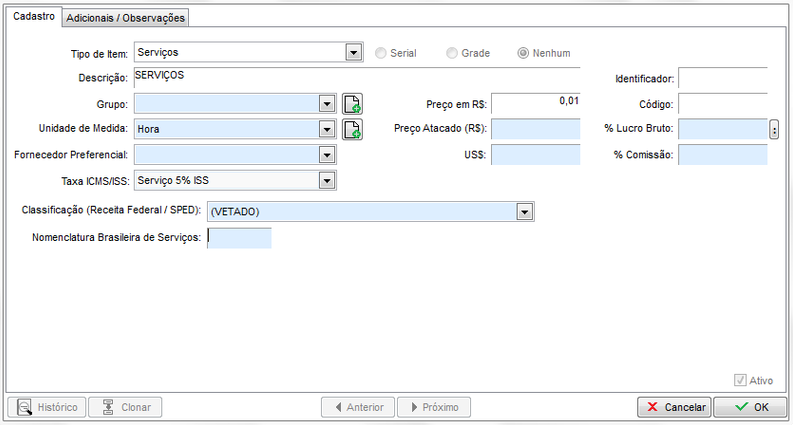Click the Identificador input field
Viewport: 793px width, 425px height.
tap(722, 78)
